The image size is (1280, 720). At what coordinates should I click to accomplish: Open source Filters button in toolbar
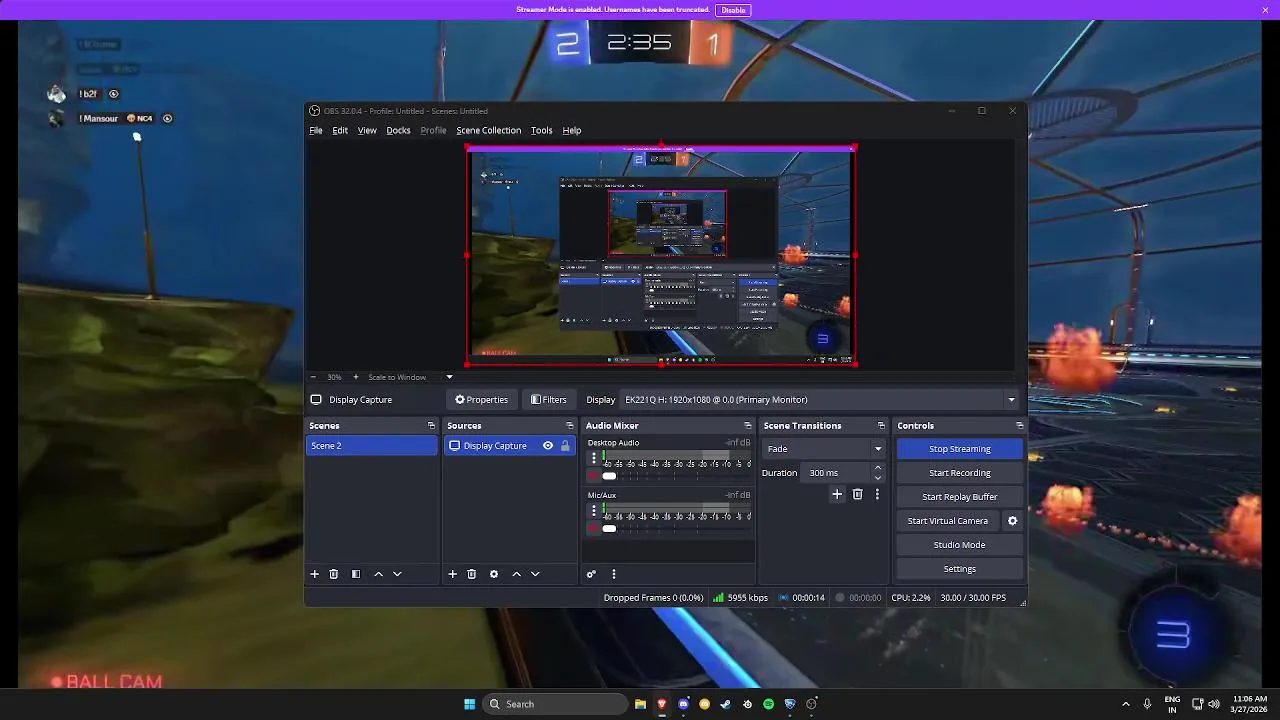click(549, 400)
